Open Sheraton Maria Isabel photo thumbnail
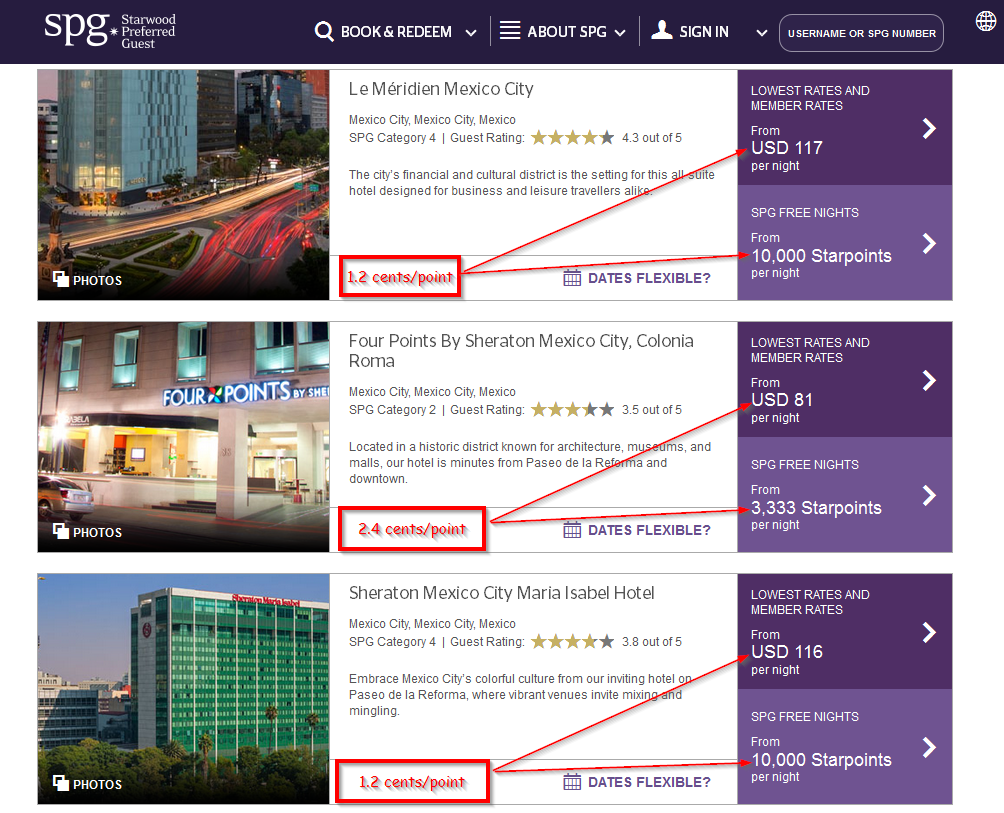 183,689
